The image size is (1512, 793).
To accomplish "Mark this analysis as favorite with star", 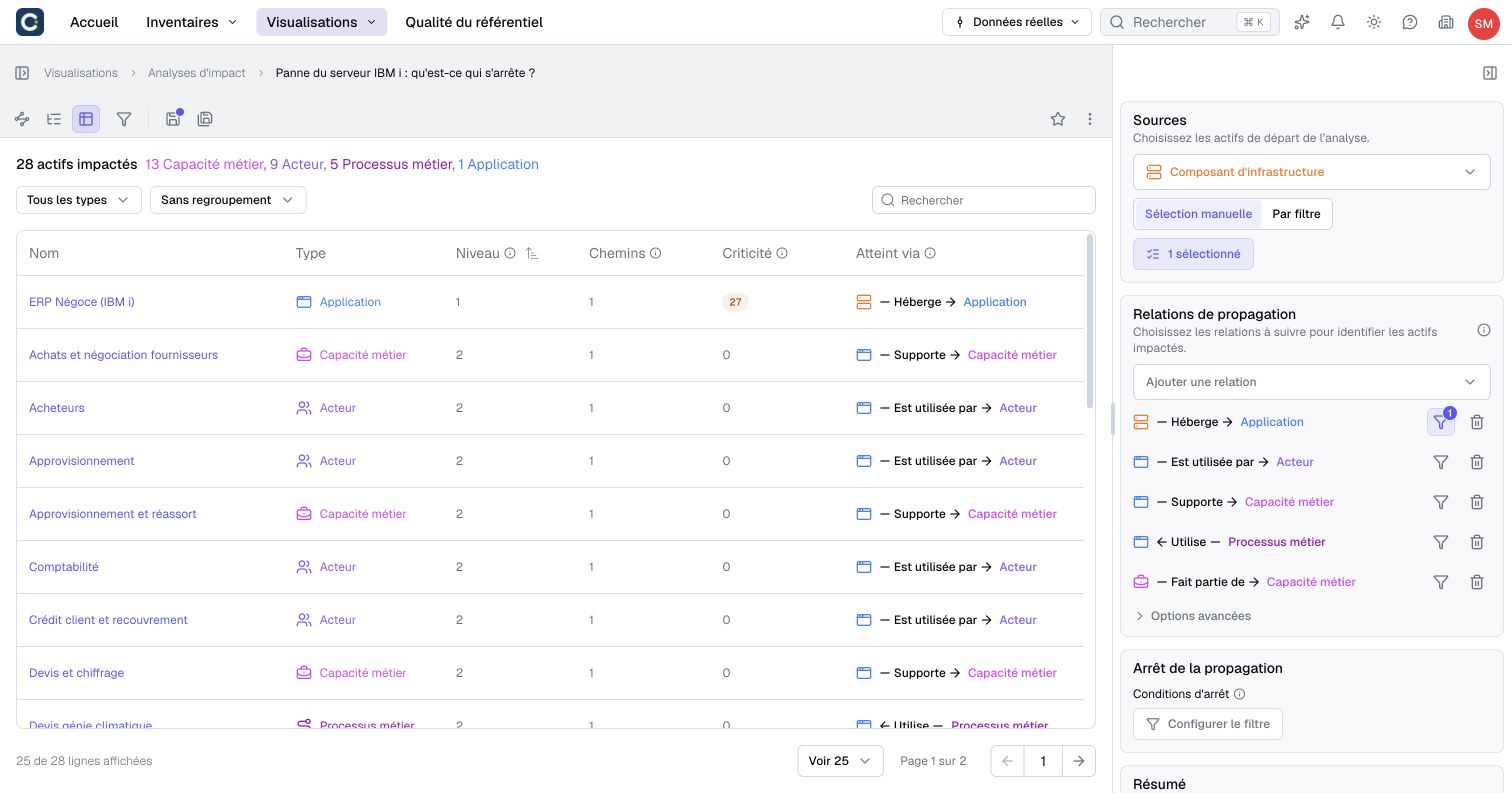I will [1058, 119].
